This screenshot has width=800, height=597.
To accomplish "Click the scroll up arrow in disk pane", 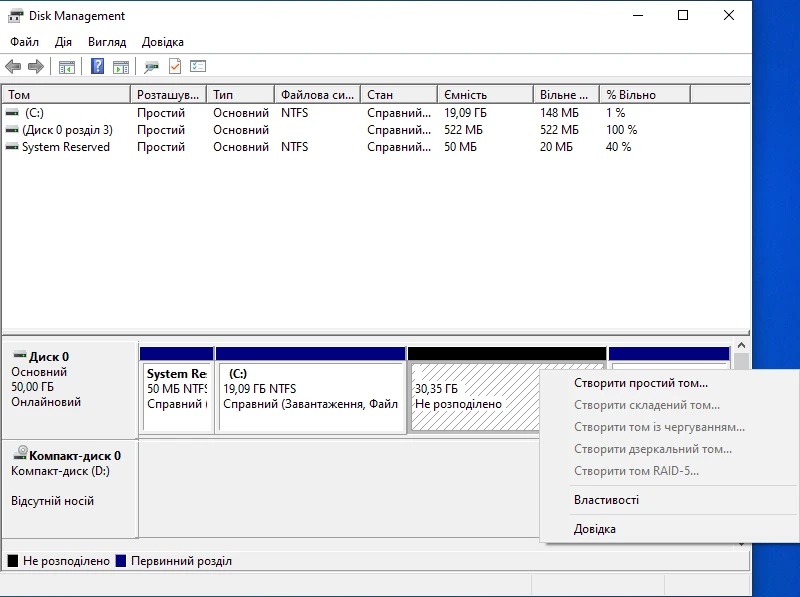I will (741, 346).
